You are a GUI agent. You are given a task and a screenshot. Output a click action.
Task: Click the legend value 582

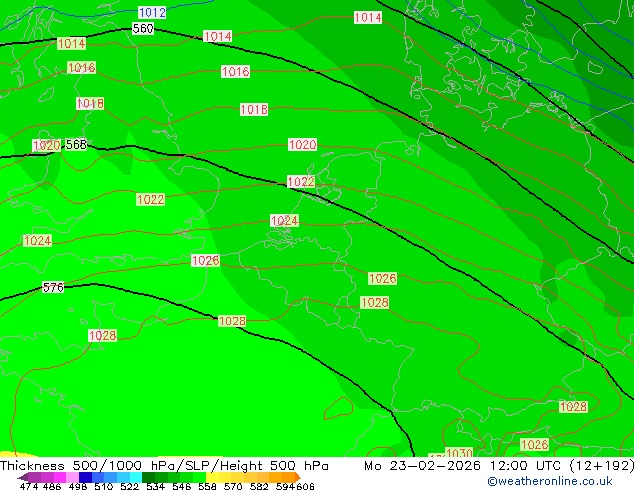(x=259, y=486)
